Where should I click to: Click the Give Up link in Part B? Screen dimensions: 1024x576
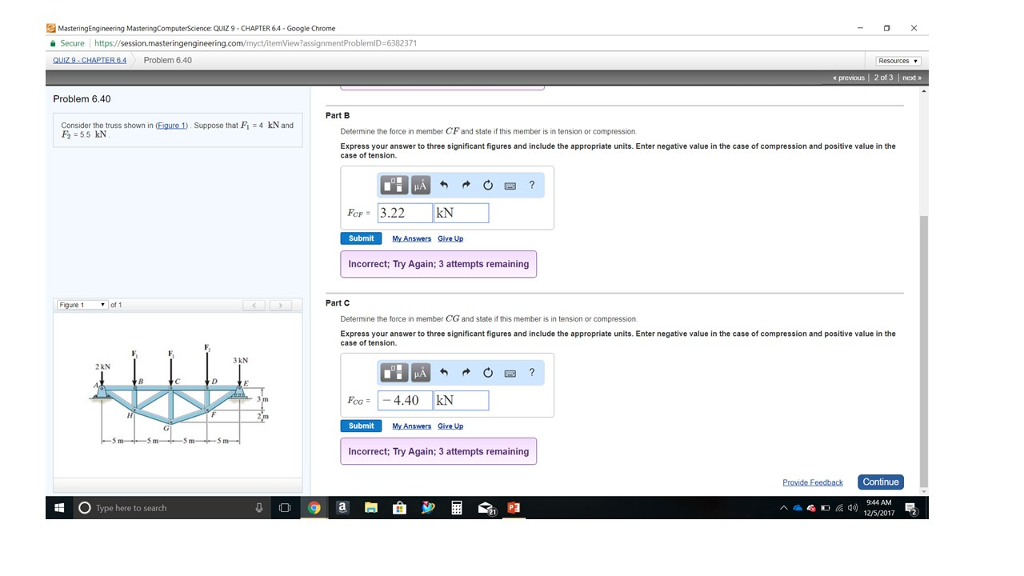[x=450, y=238]
